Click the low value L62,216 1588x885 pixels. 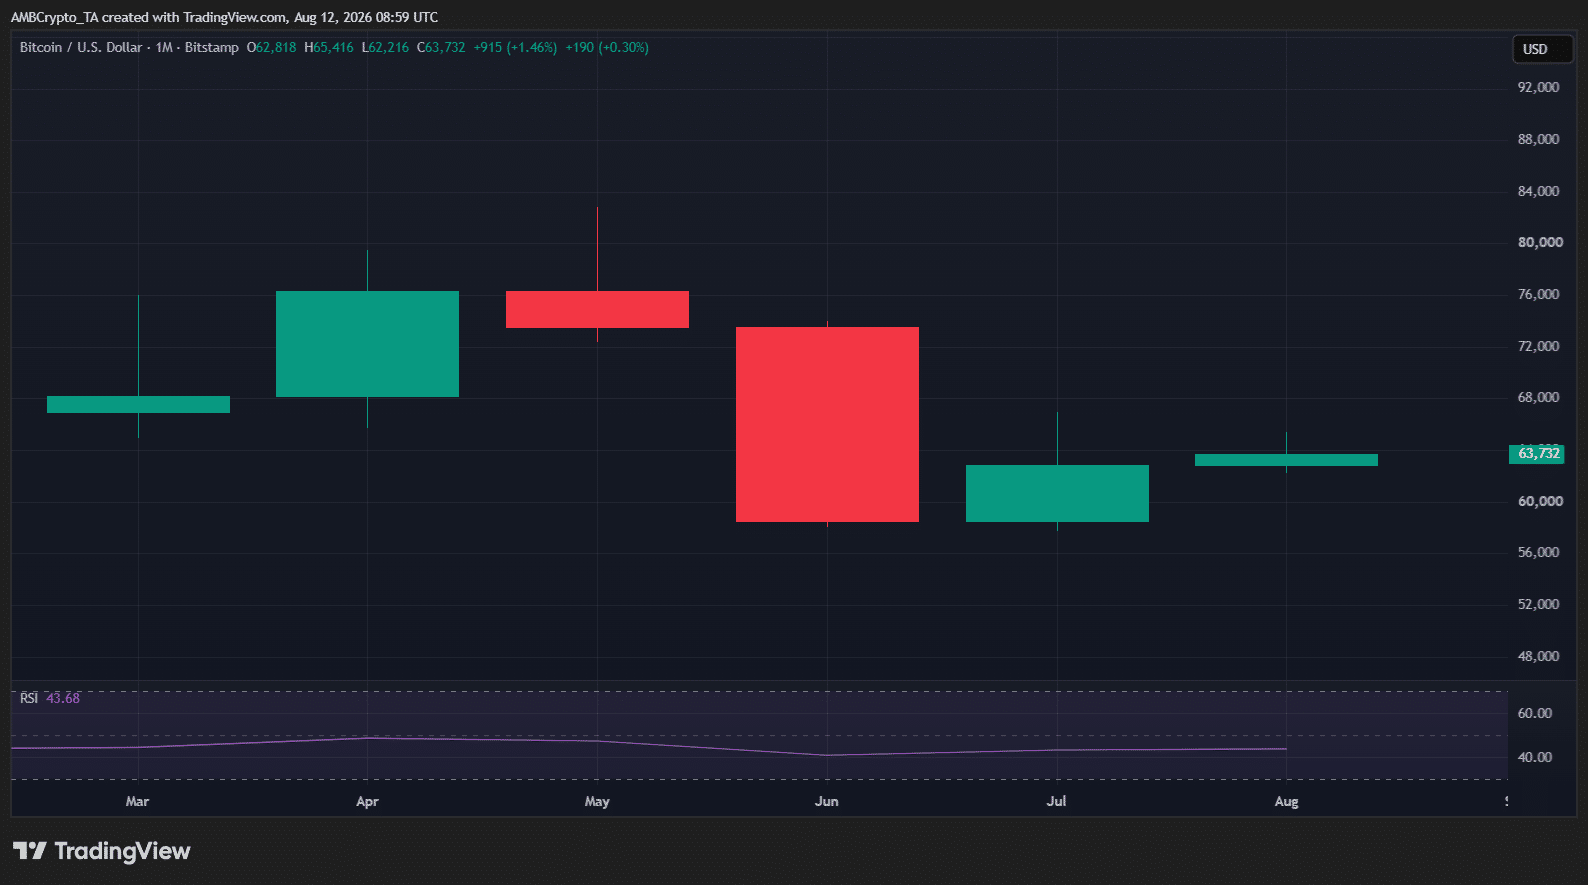[385, 47]
